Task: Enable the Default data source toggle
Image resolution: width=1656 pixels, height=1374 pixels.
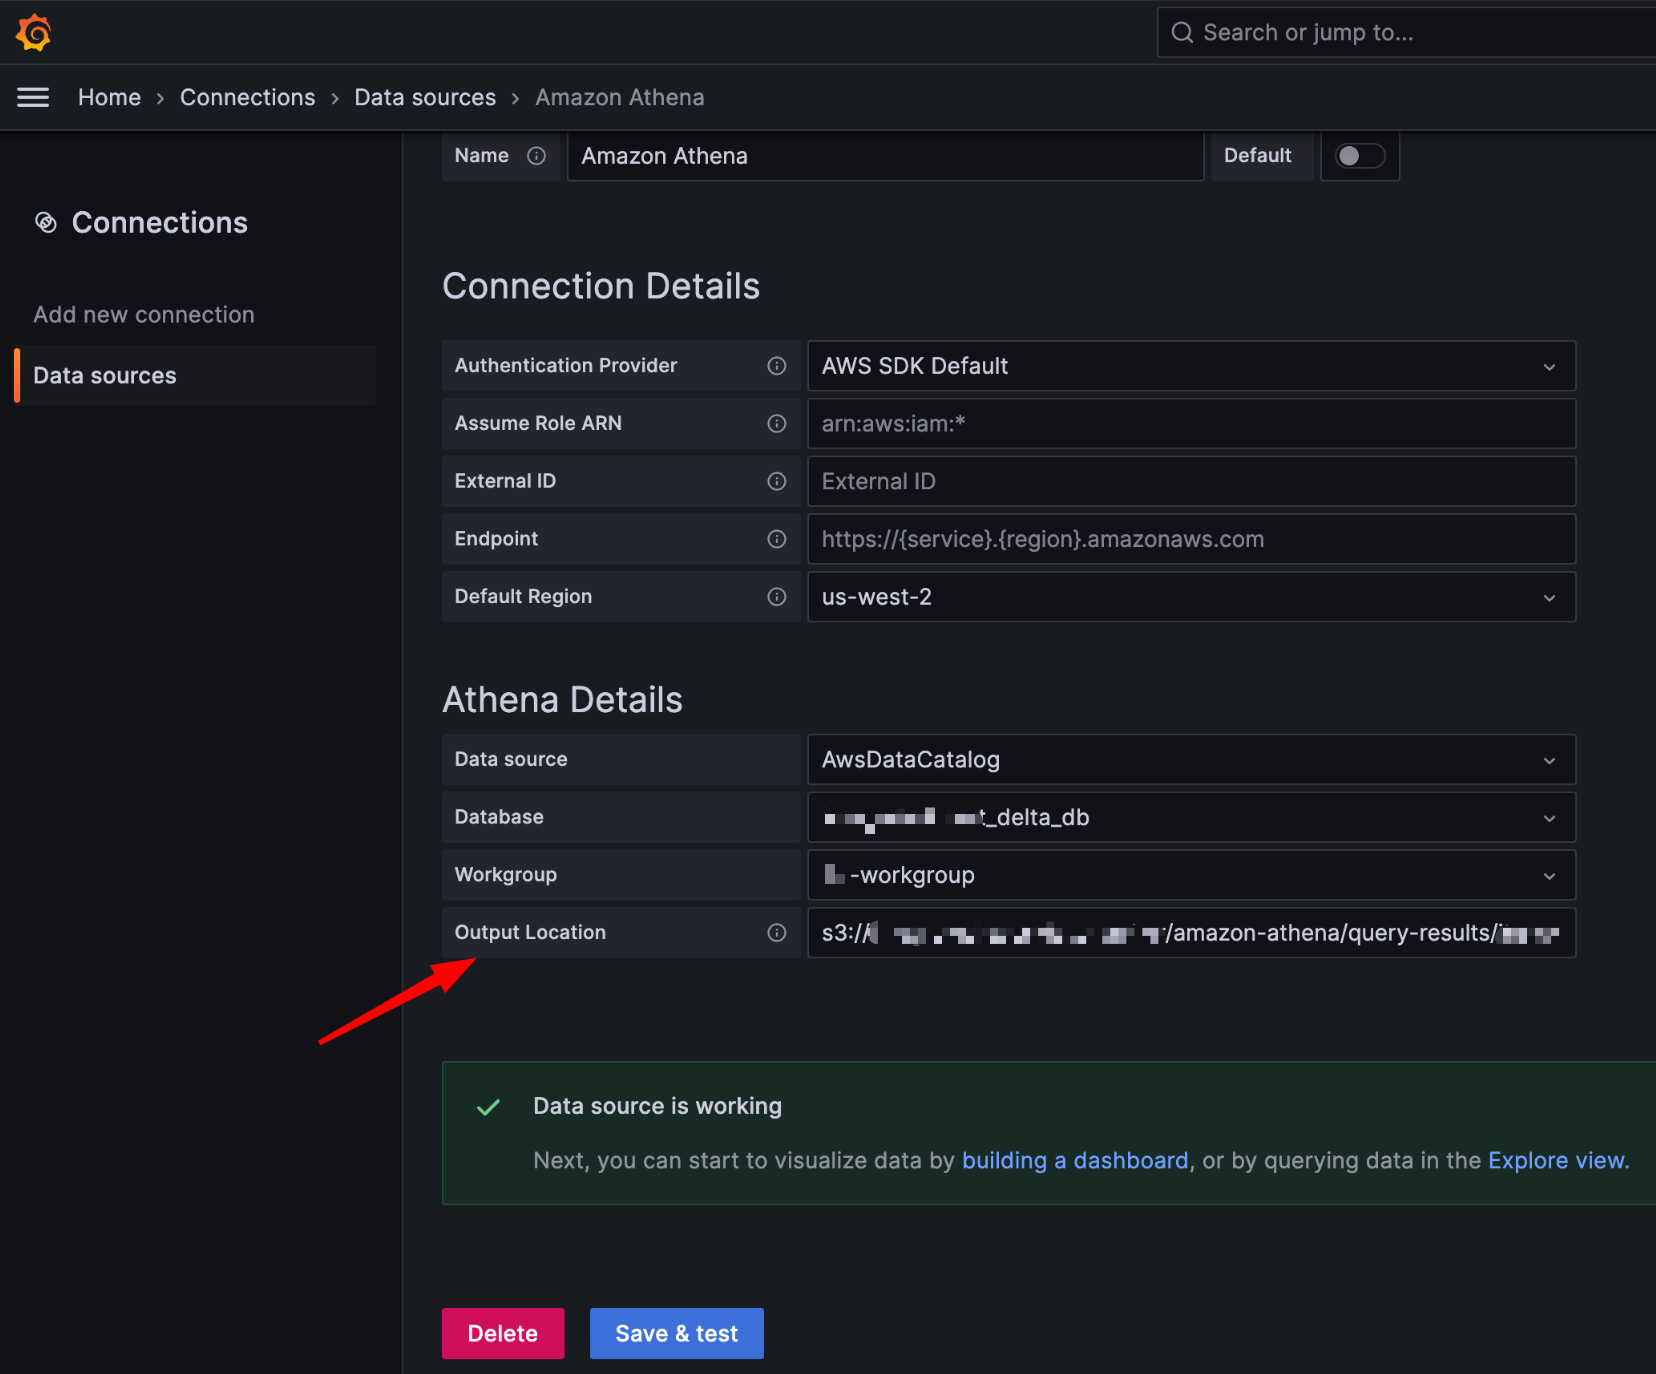Action: coord(1359,156)
